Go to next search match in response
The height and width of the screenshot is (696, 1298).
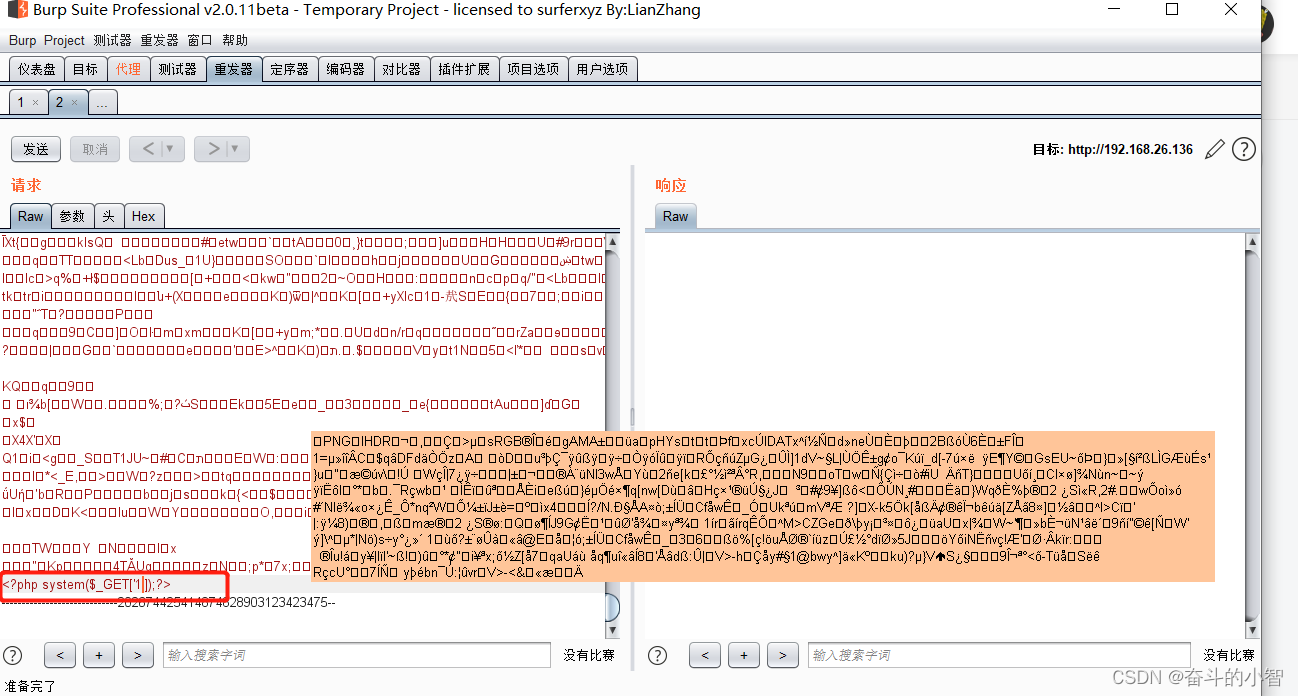coord(782,655)
